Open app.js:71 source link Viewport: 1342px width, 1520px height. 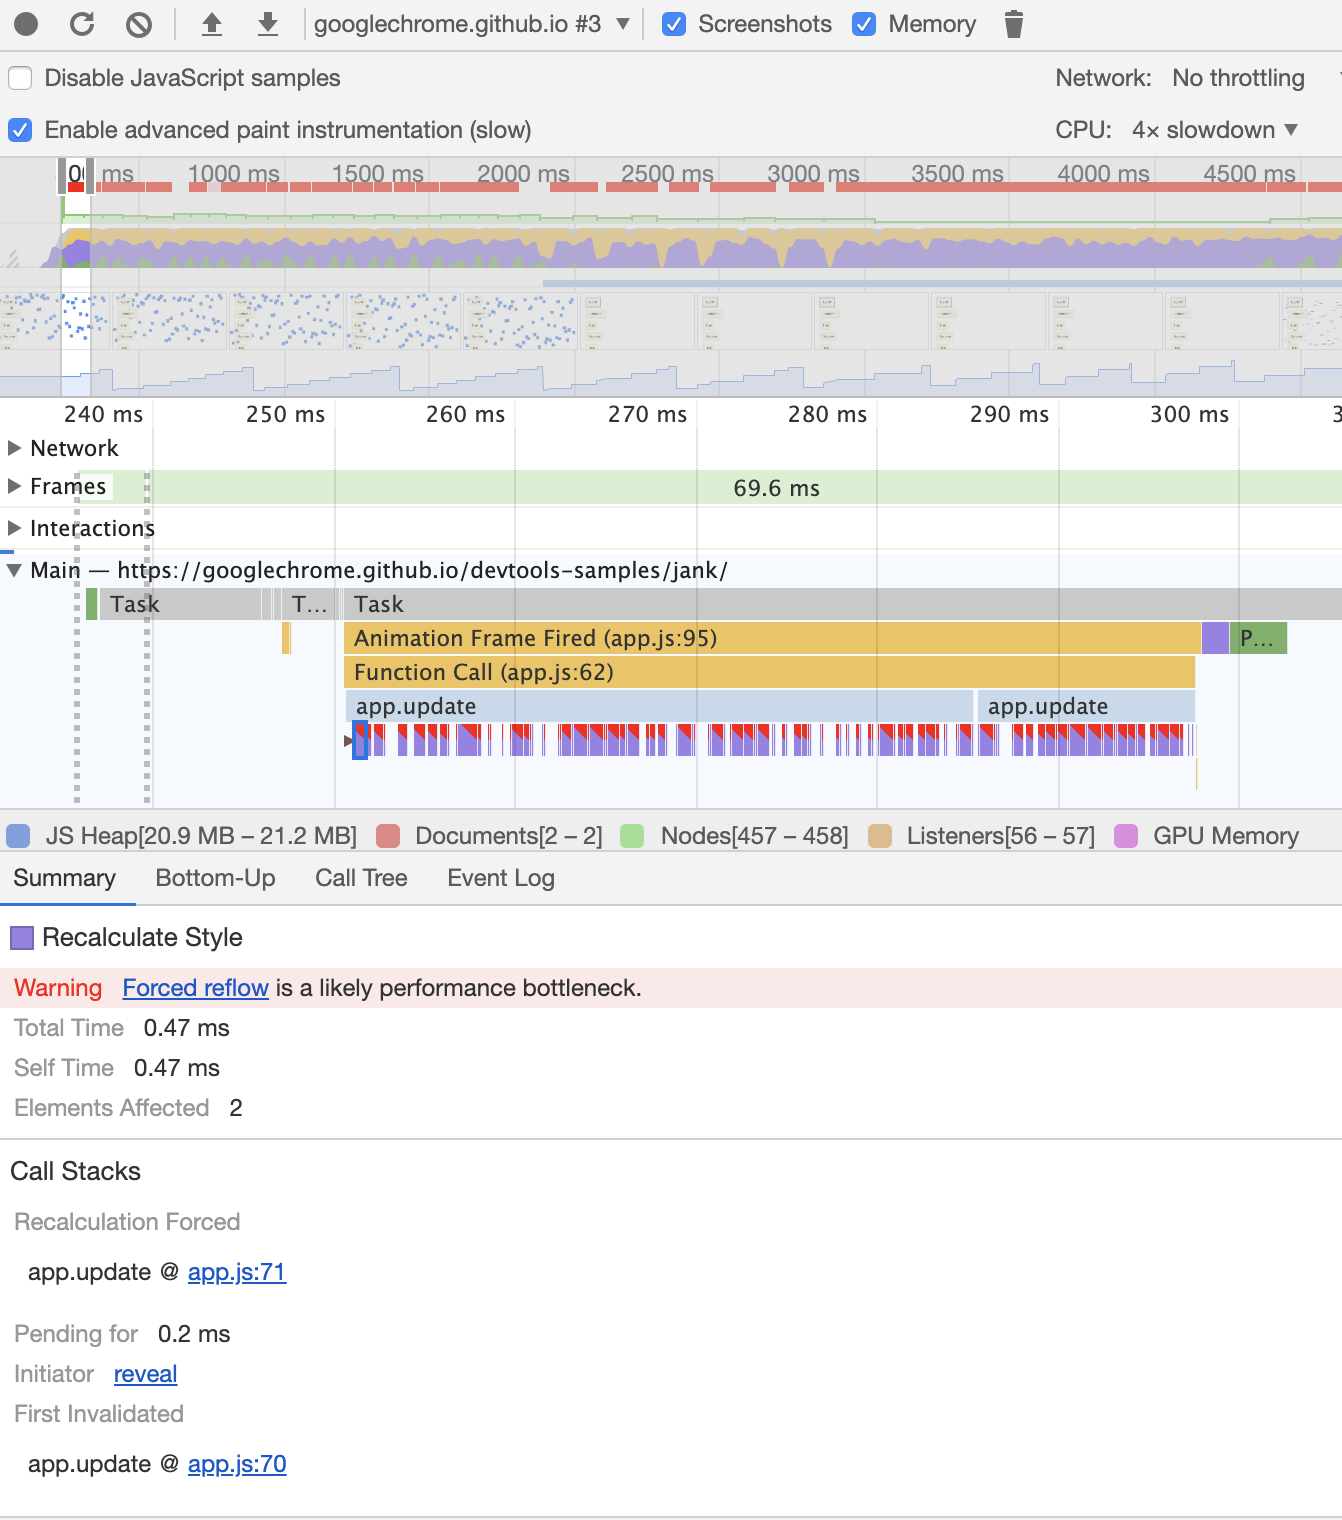237,1272
